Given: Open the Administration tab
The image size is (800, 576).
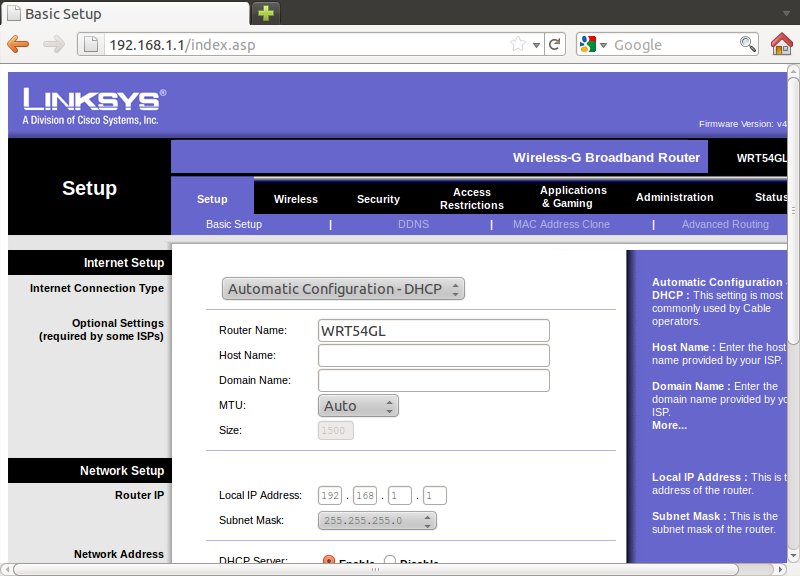Looking at the screenshot, I should 674,197.
